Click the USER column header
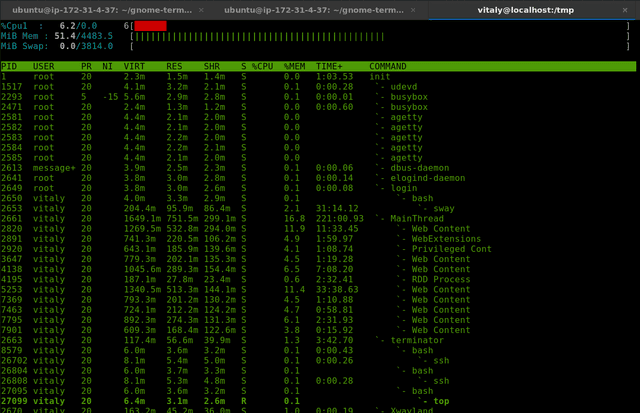This screenshot has width=640, height=413. (44, 67)
